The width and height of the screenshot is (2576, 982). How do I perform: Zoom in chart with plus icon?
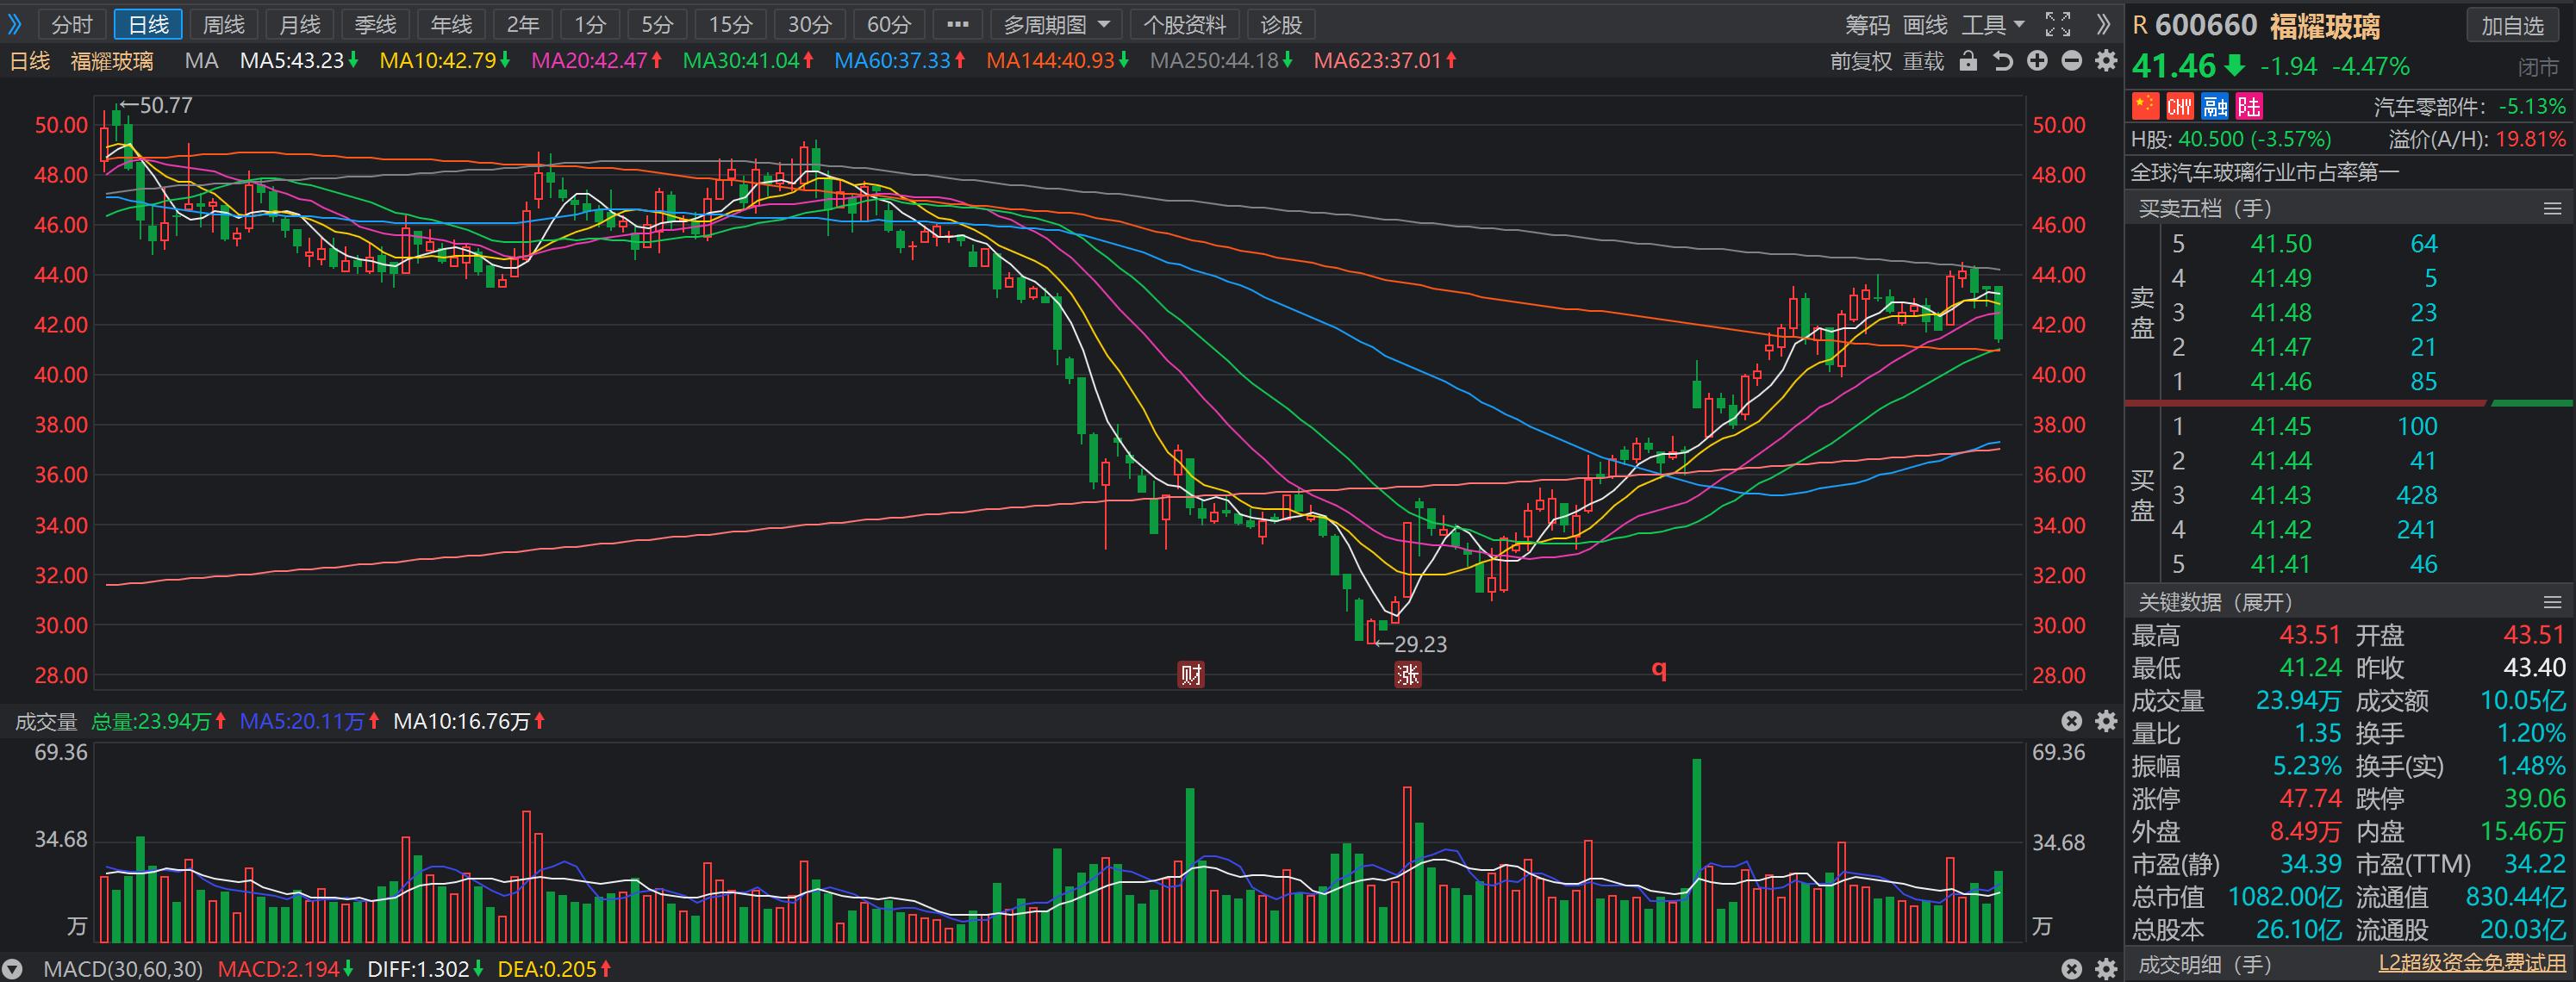[x=2037, y=61]
